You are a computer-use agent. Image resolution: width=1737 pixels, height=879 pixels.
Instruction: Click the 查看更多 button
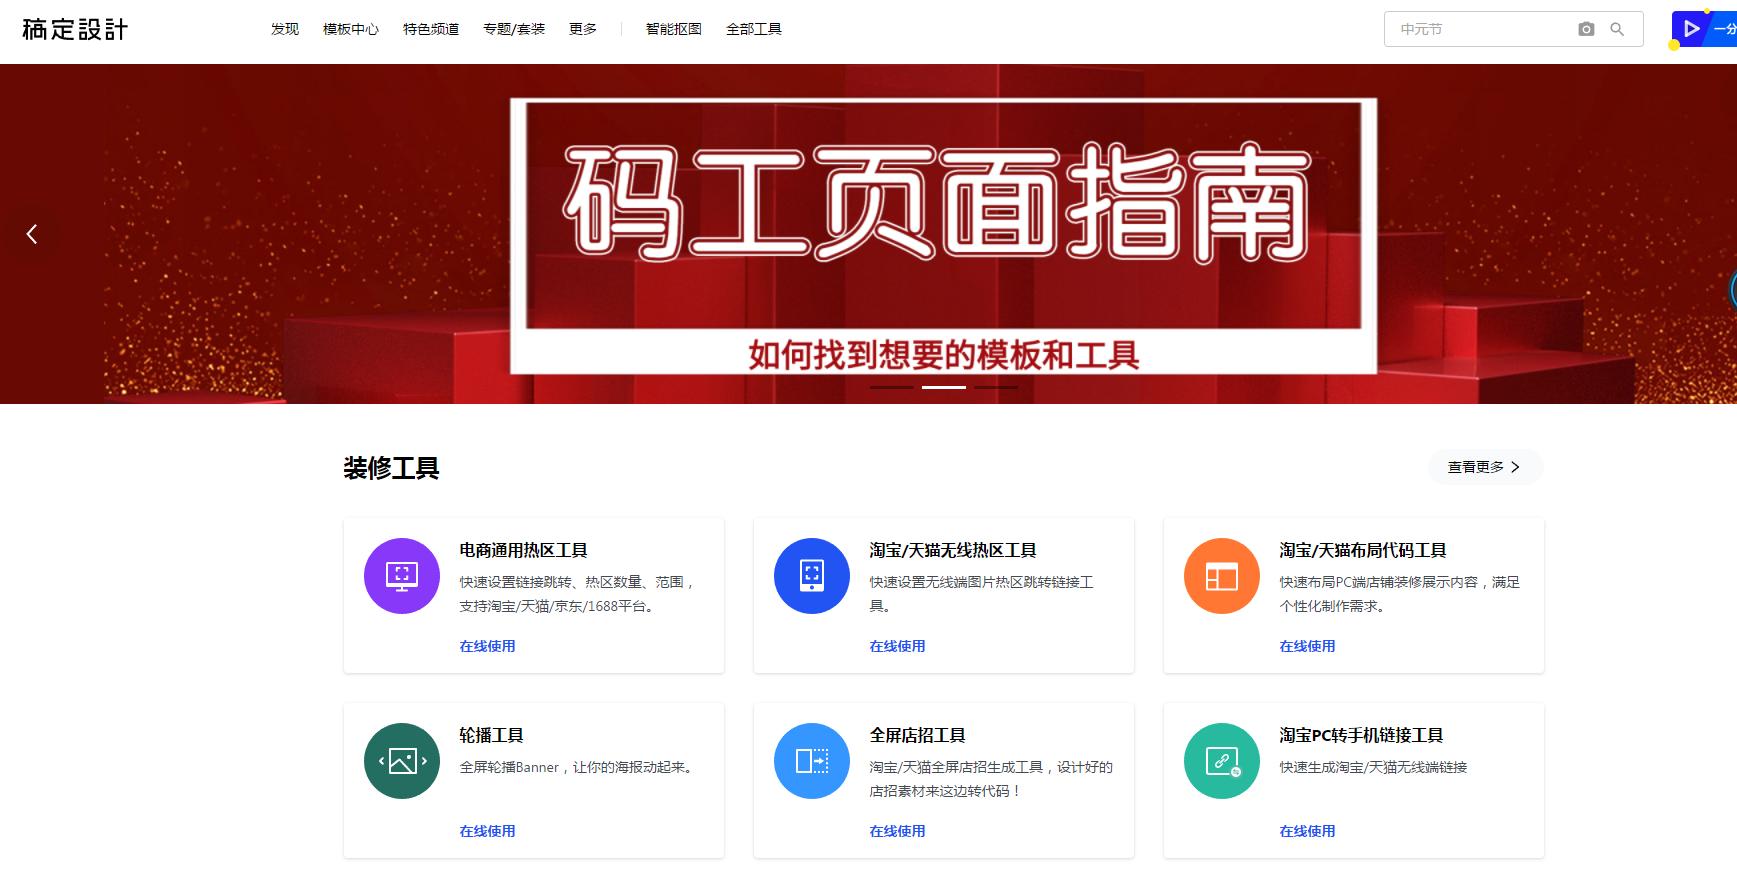click(1485, 467)
